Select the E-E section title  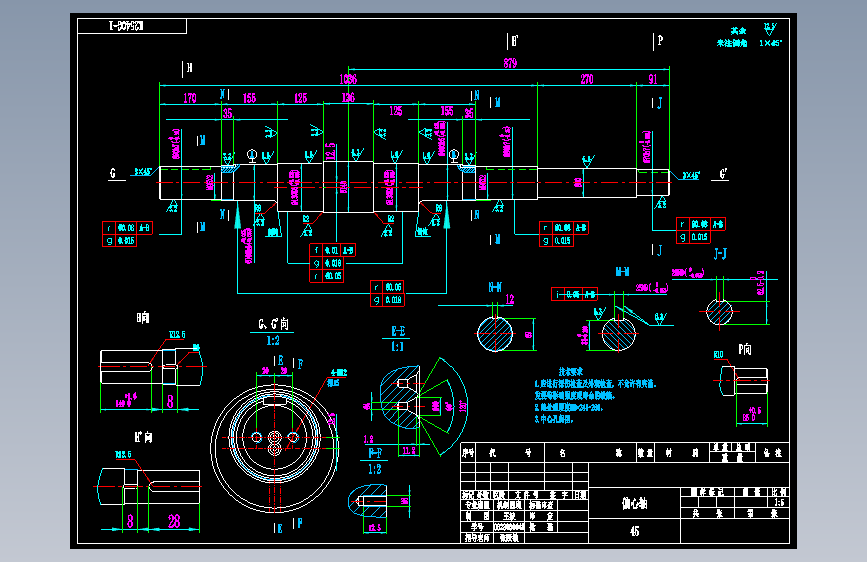[398, 331]
